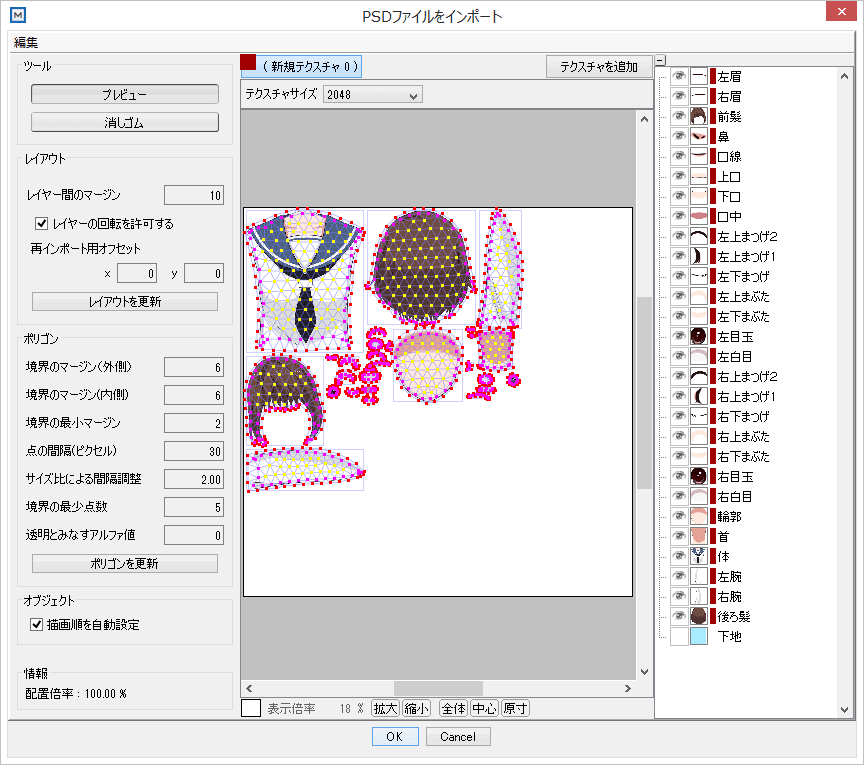Collapse the layer tree with minus button
The image size is (864, 765).
[661, 60]
